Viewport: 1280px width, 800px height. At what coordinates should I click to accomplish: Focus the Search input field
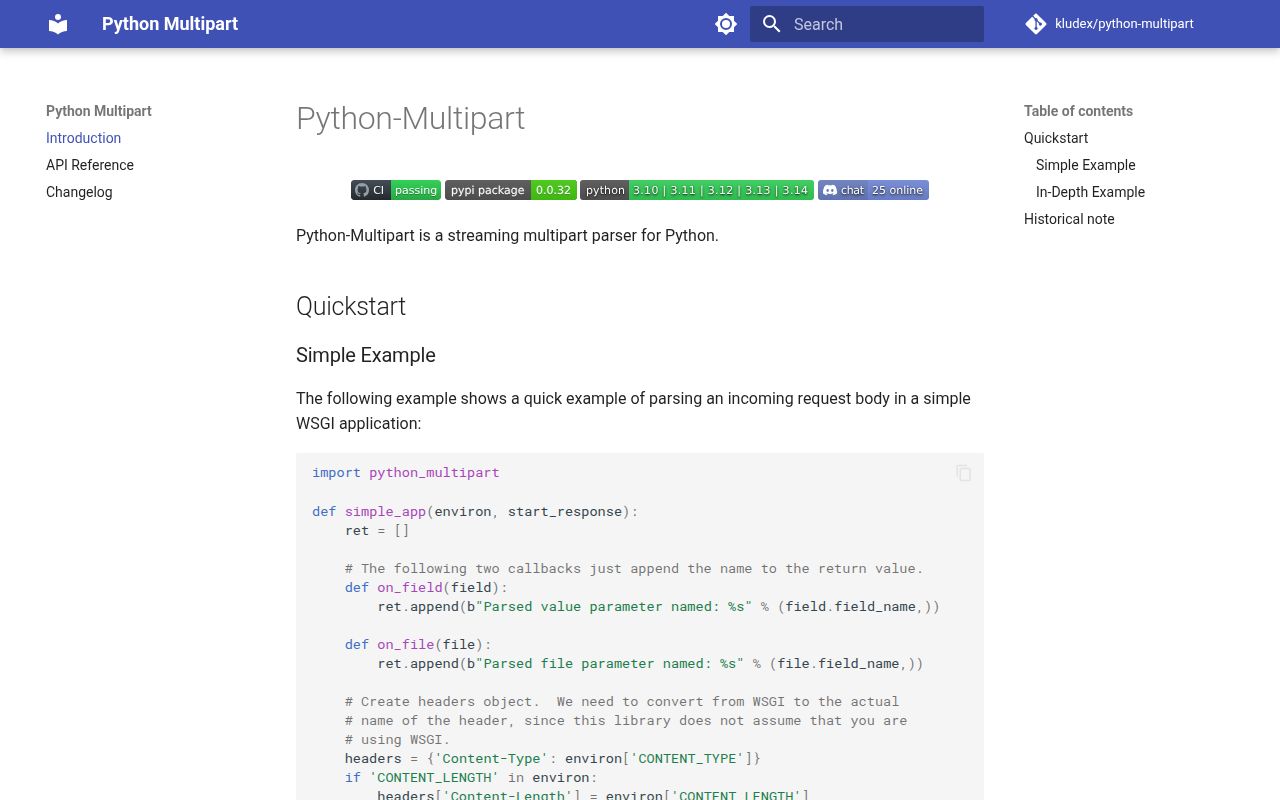click(x=867, y=24)
